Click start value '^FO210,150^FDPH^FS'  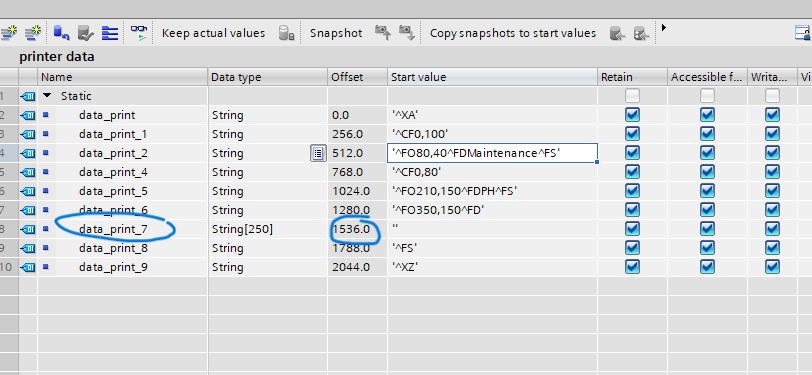click(454, 191)
